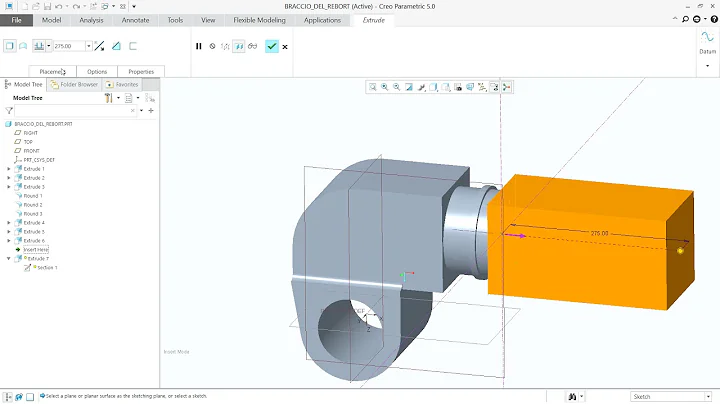Click Model Tree filter funnel icon
The height and width of the screenshot is (404, 720).
tap(9, 111)
